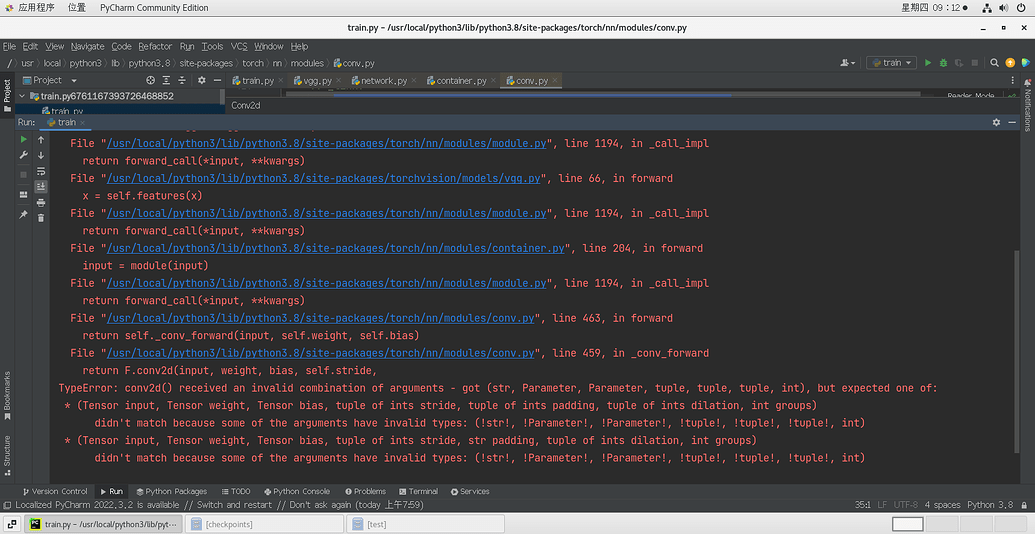
Task: Close the 'train' Run tab
Action: (83, 122)
